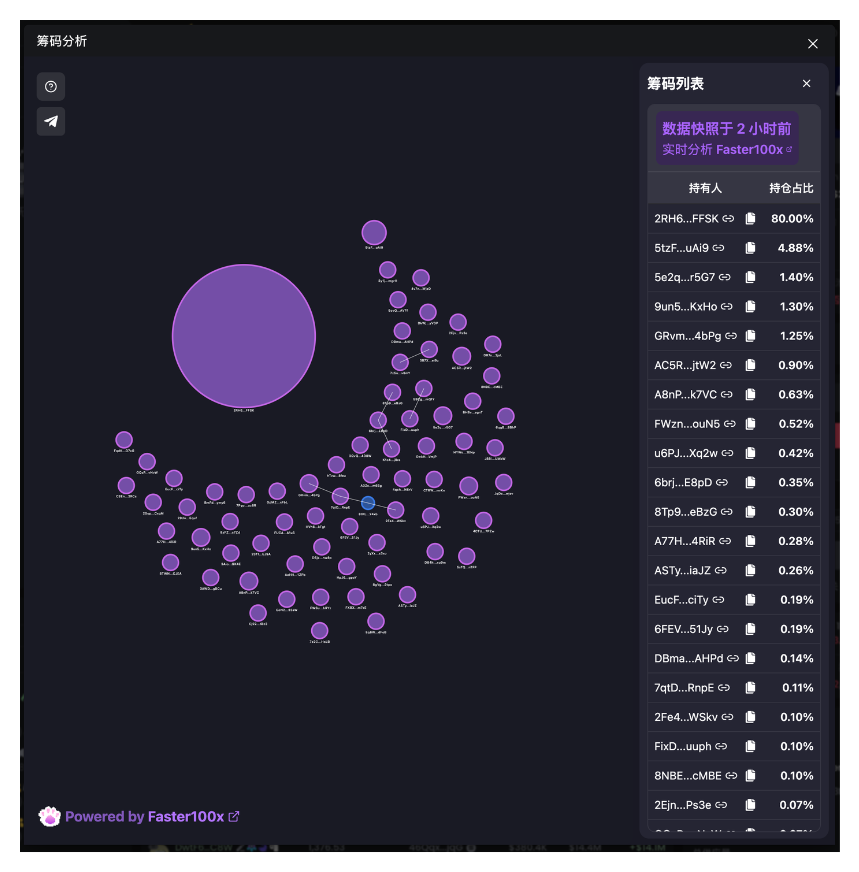859x872 pixels.
Task: Copy the 5e2q...r5G7 holder address
Action: tap(750, 277)
